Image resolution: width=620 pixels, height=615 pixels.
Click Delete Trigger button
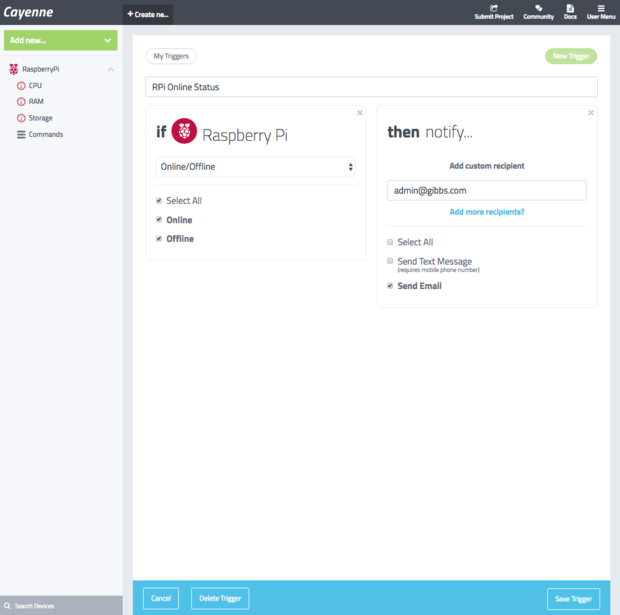click(220, 598)
